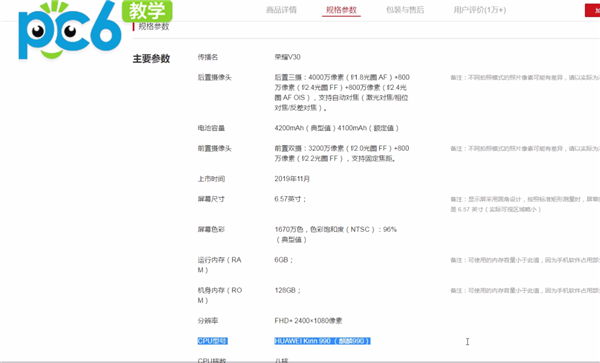Click the 4200mAh battery value text
The image size is (600, 363).
[336, 128]
